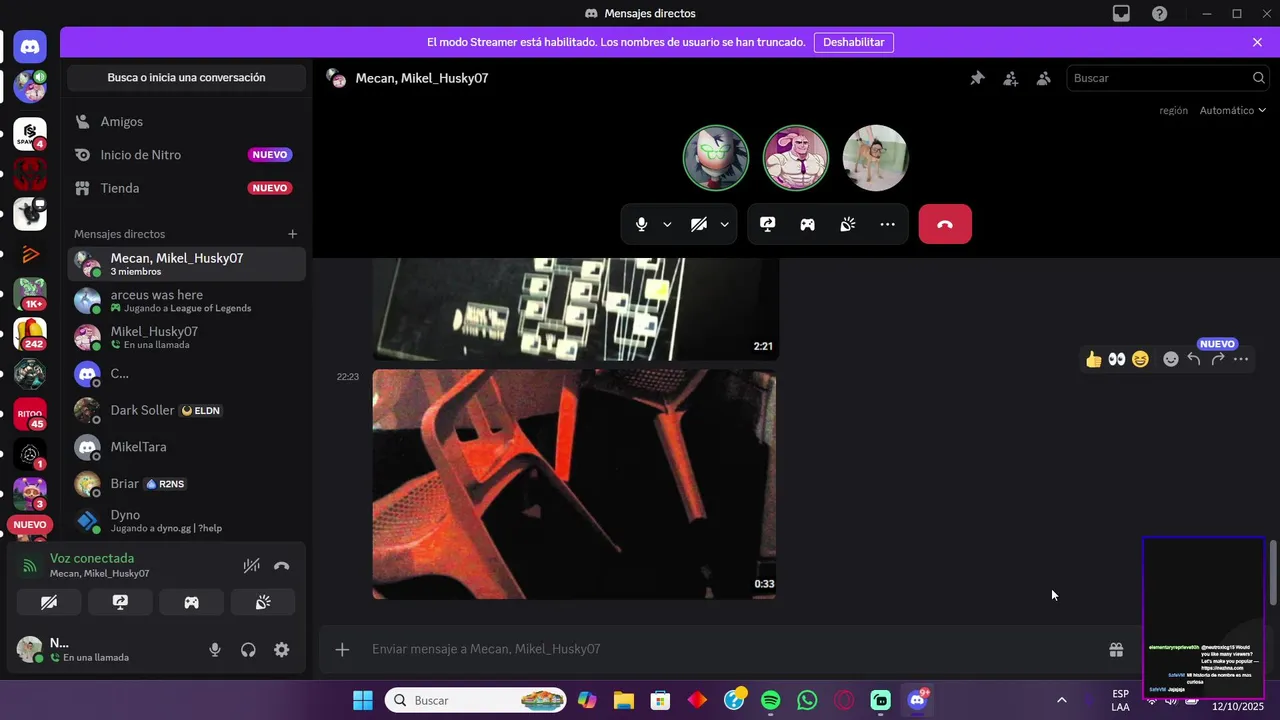This screenshot has height=720, width=1280.
Task: Open DM with MikelTara
Action: click(x=187, y=447)
